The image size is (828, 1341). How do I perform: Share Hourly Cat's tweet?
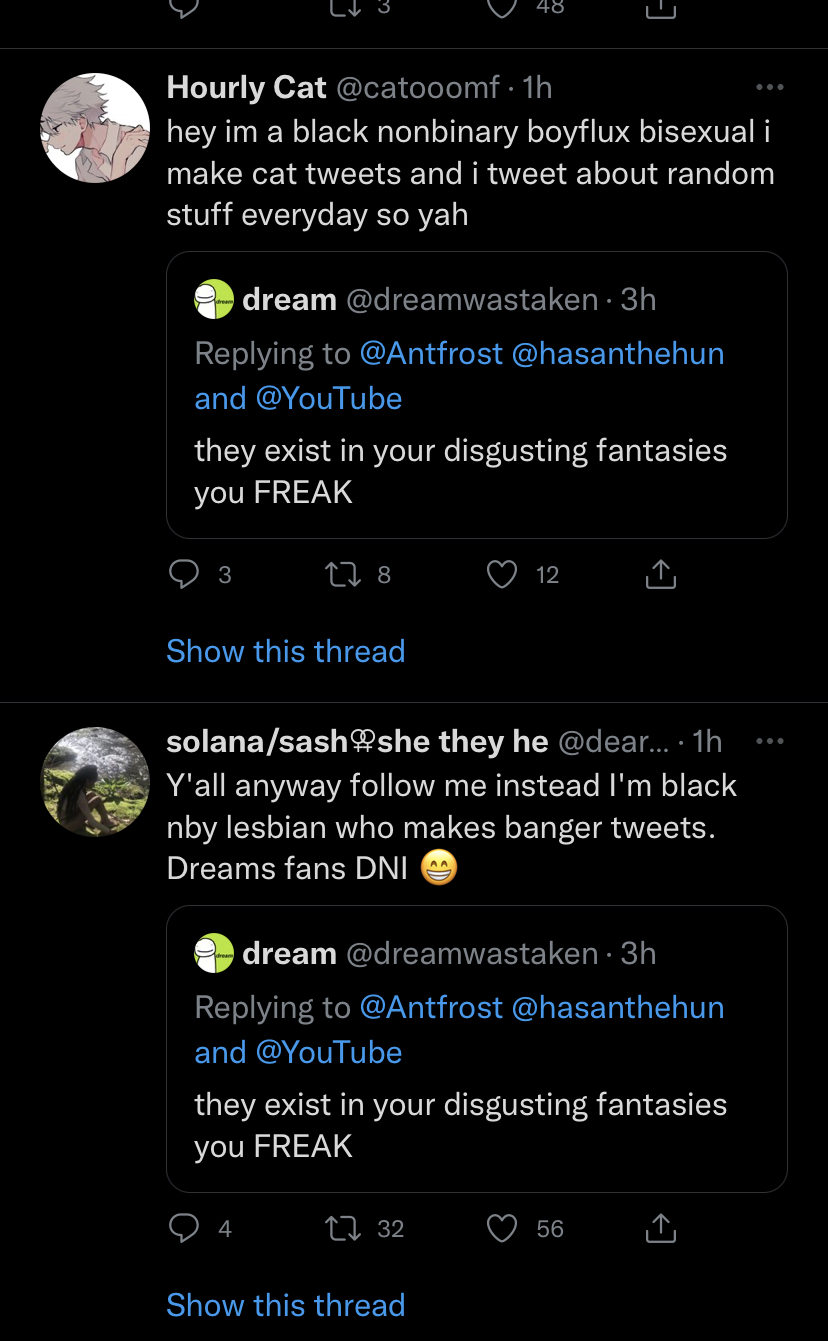661,573
